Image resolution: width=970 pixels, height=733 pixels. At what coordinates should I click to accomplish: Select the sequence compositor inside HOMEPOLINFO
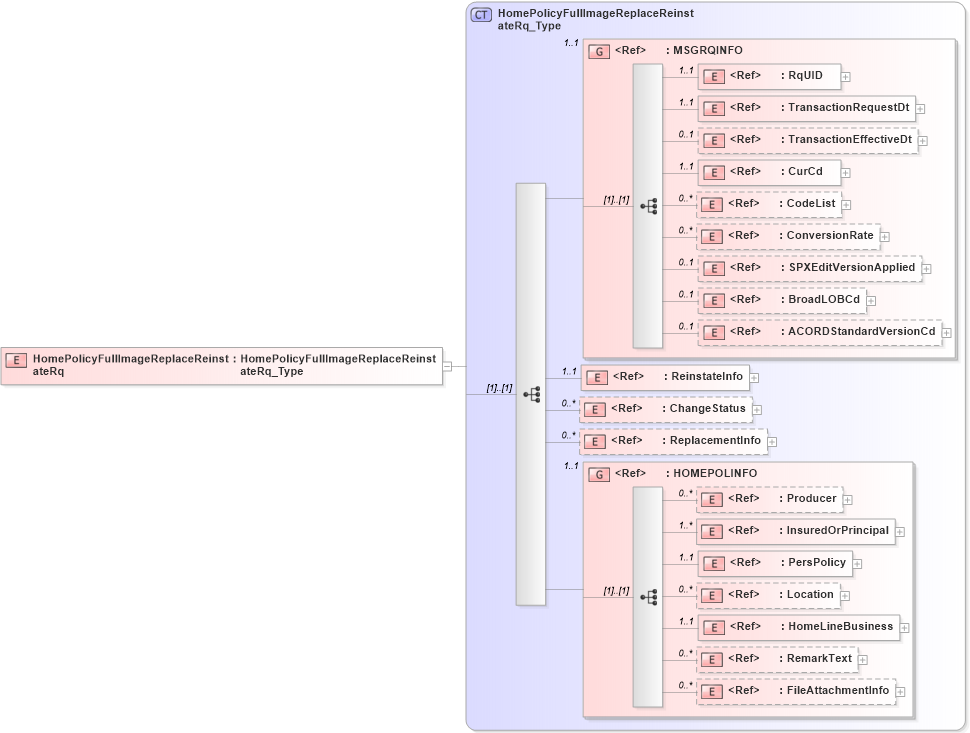point(650,595)
